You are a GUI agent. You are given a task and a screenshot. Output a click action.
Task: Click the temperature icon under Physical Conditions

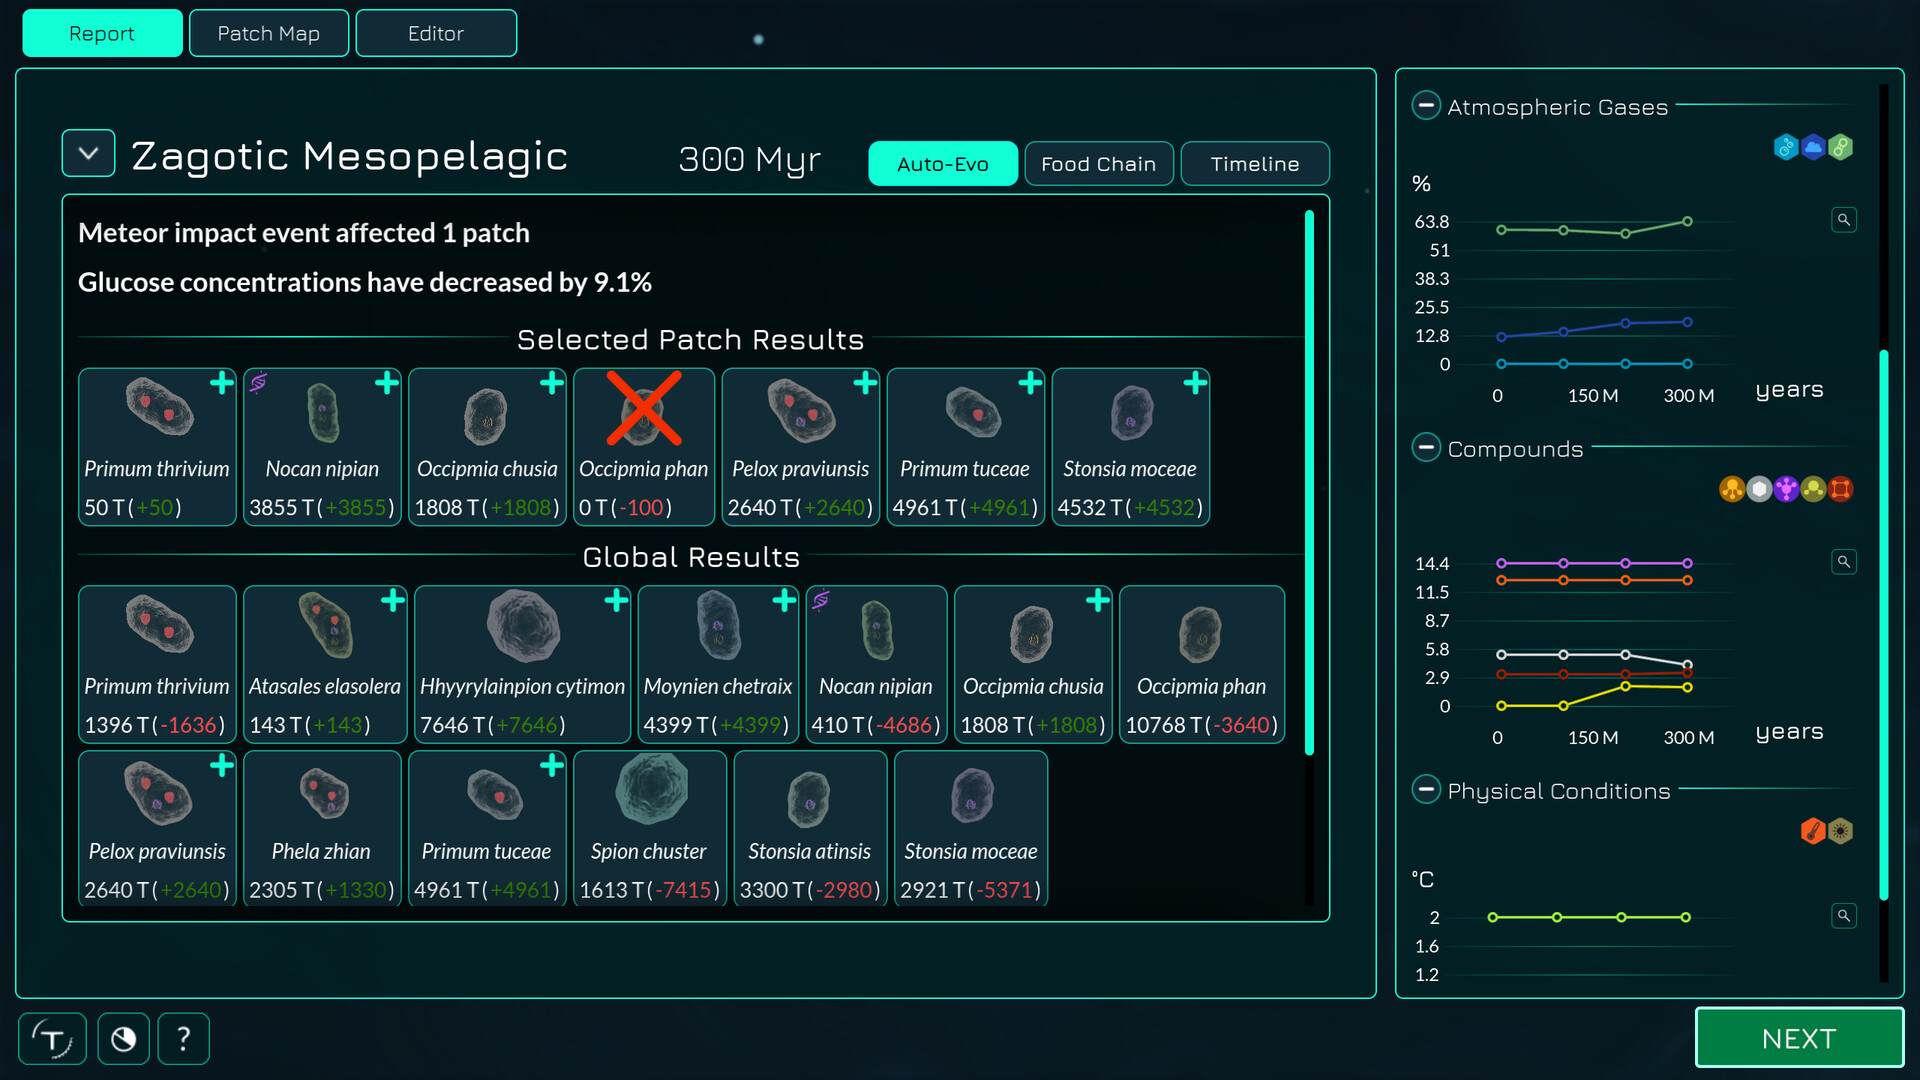tap(1813, 831)
